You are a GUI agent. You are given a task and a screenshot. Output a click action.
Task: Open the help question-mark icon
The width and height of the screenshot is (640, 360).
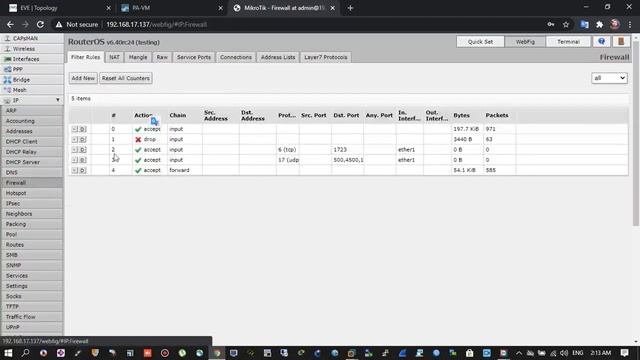(x=601, y=42)
